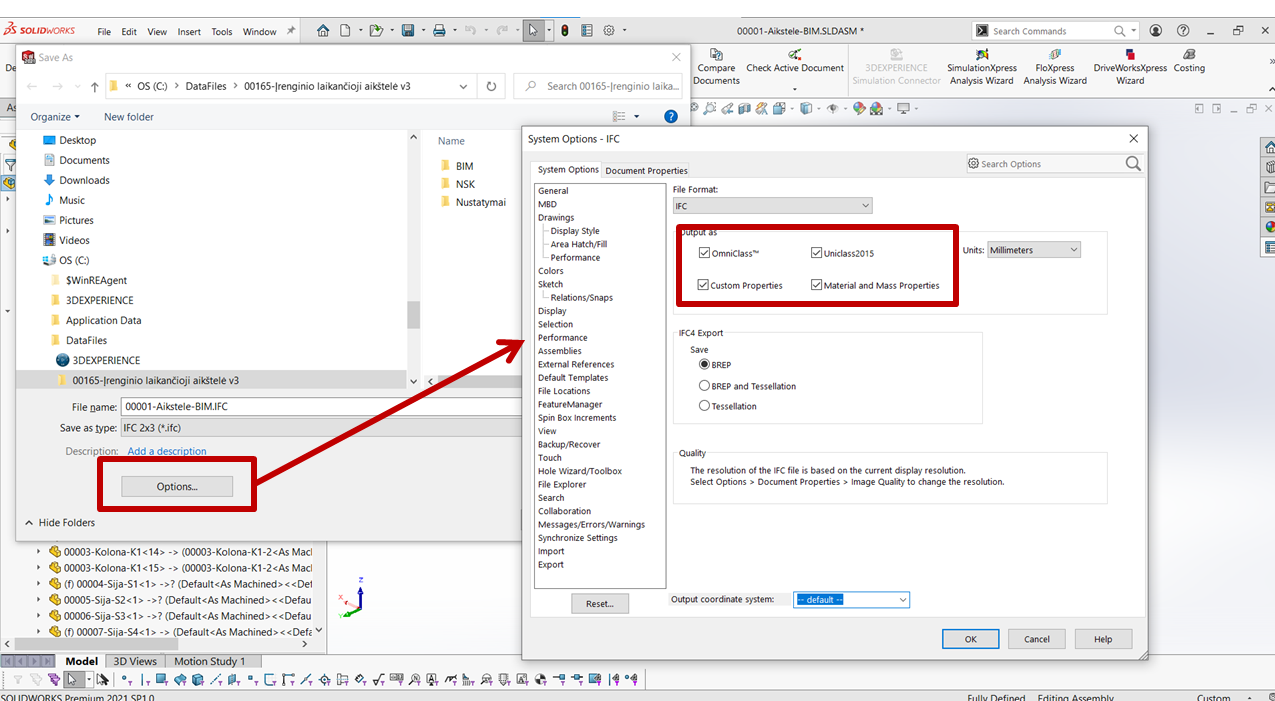Click the Search Options field

(x=1054, y=163)
